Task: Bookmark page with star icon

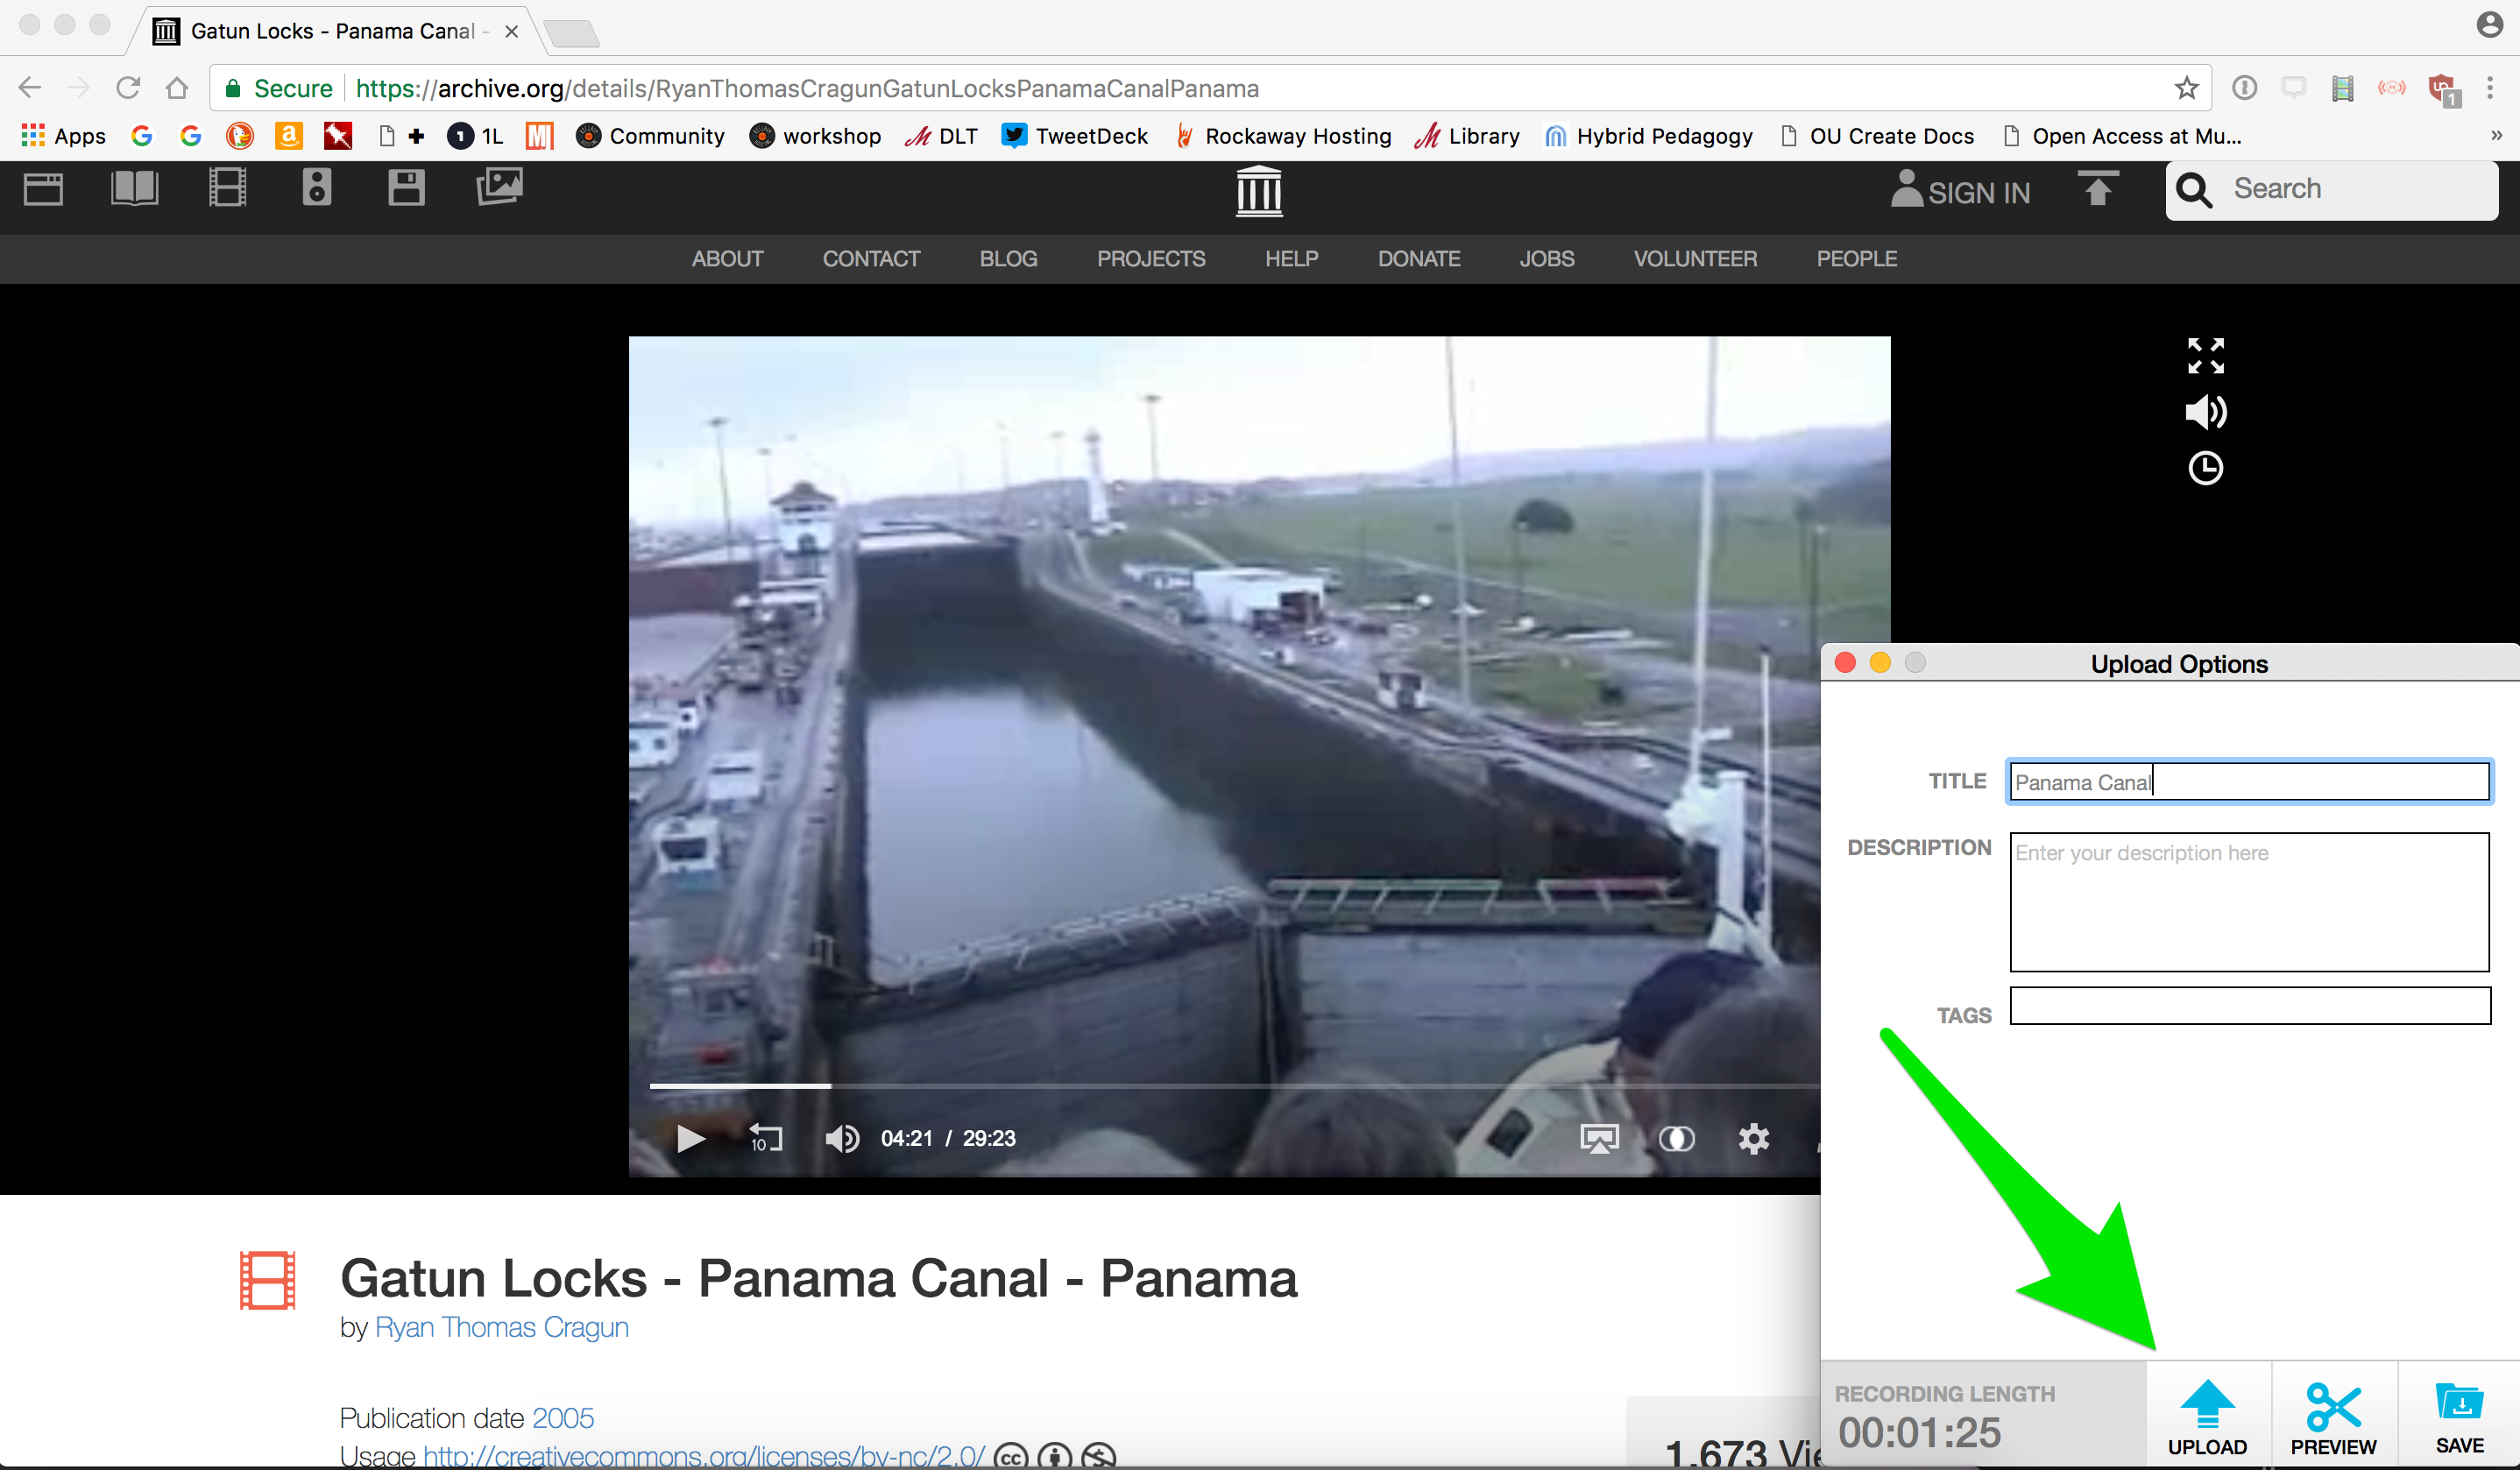Action: 2186,88
